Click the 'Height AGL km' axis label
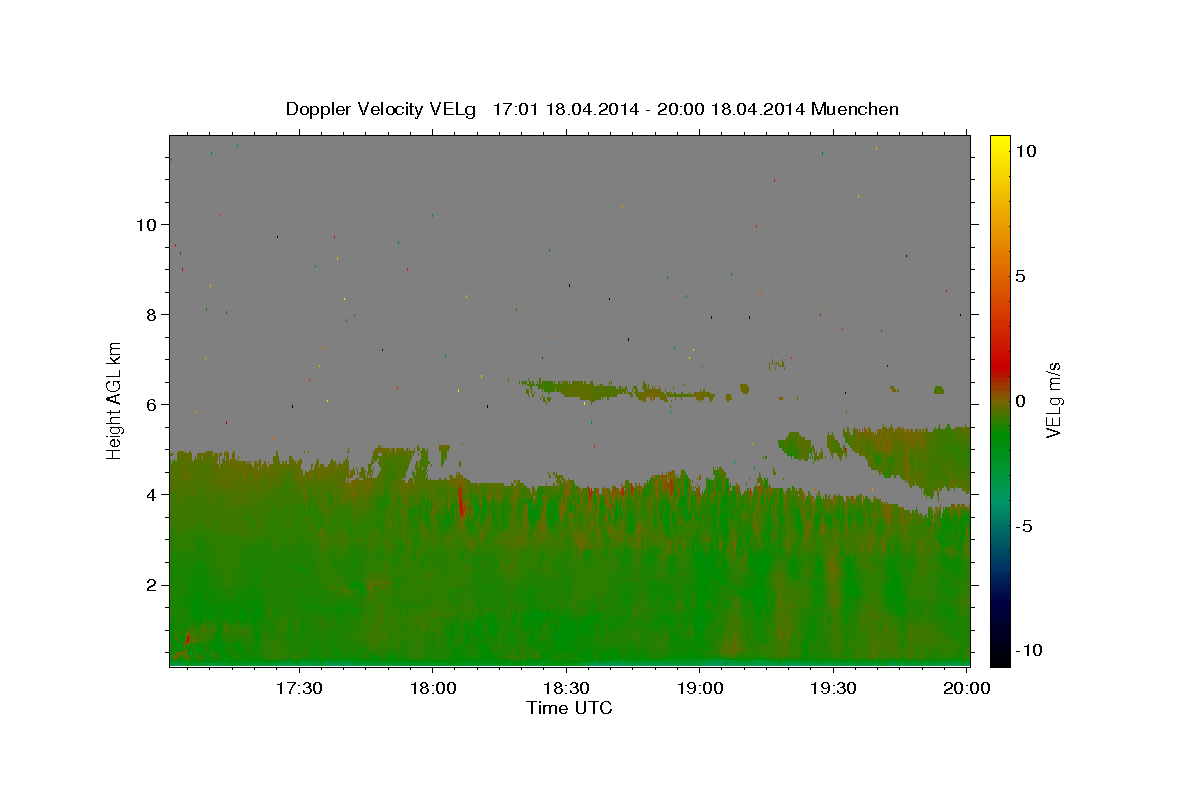1200x800 pixels. pyautogui.click(x=114, y=400)
